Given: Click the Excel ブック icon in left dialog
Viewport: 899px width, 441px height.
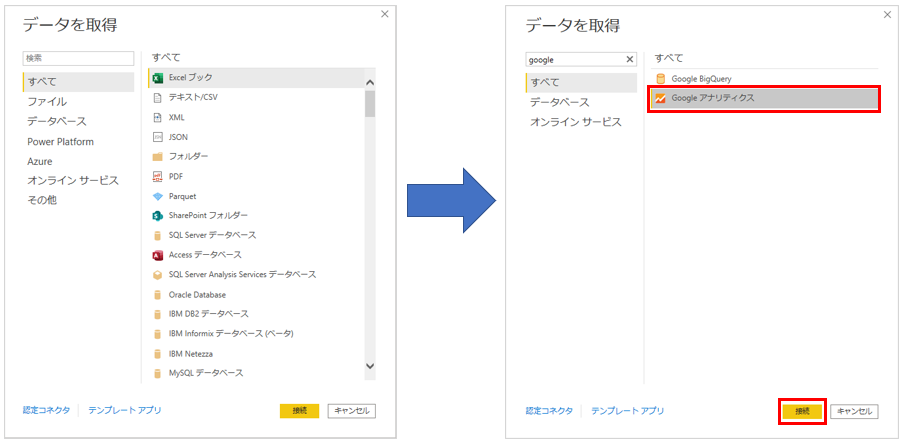Looking at the screenshot, I should pos(158,77).
